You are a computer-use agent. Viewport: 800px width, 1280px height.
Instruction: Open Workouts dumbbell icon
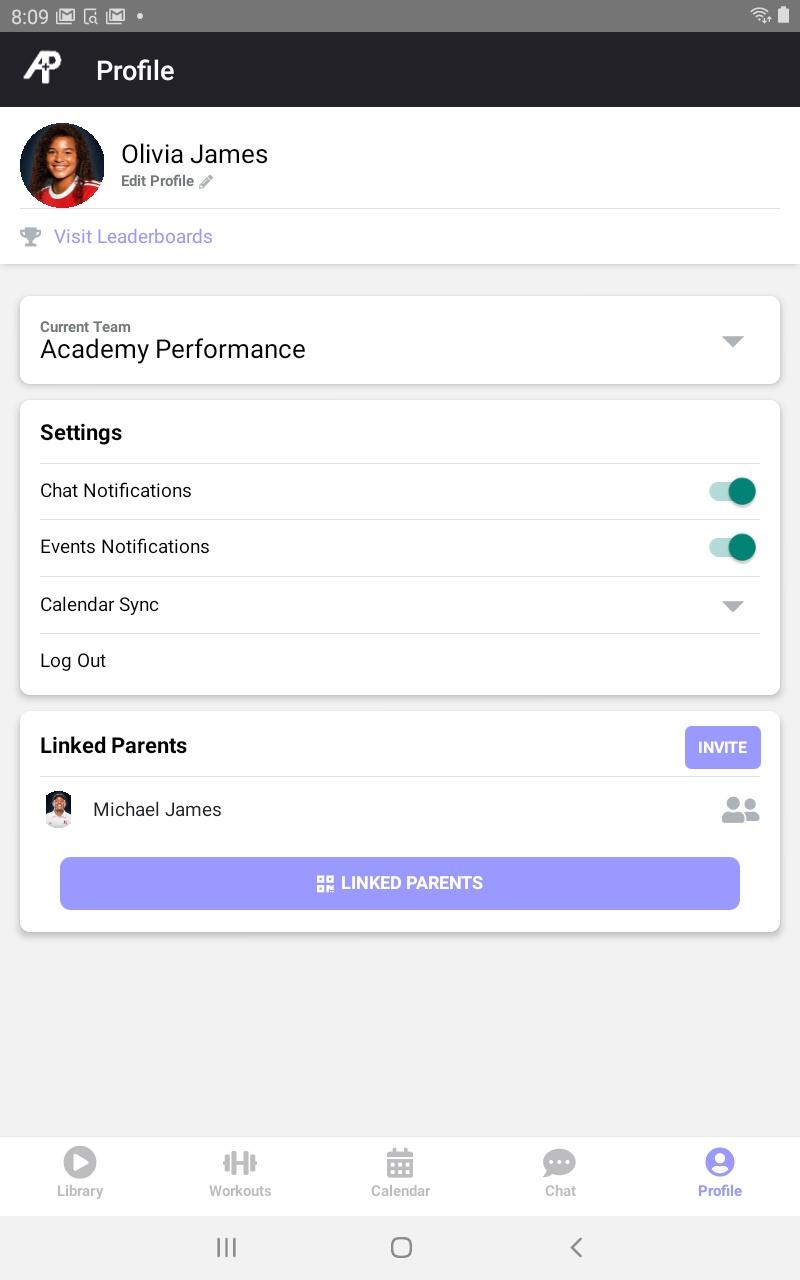(240, 1162)
